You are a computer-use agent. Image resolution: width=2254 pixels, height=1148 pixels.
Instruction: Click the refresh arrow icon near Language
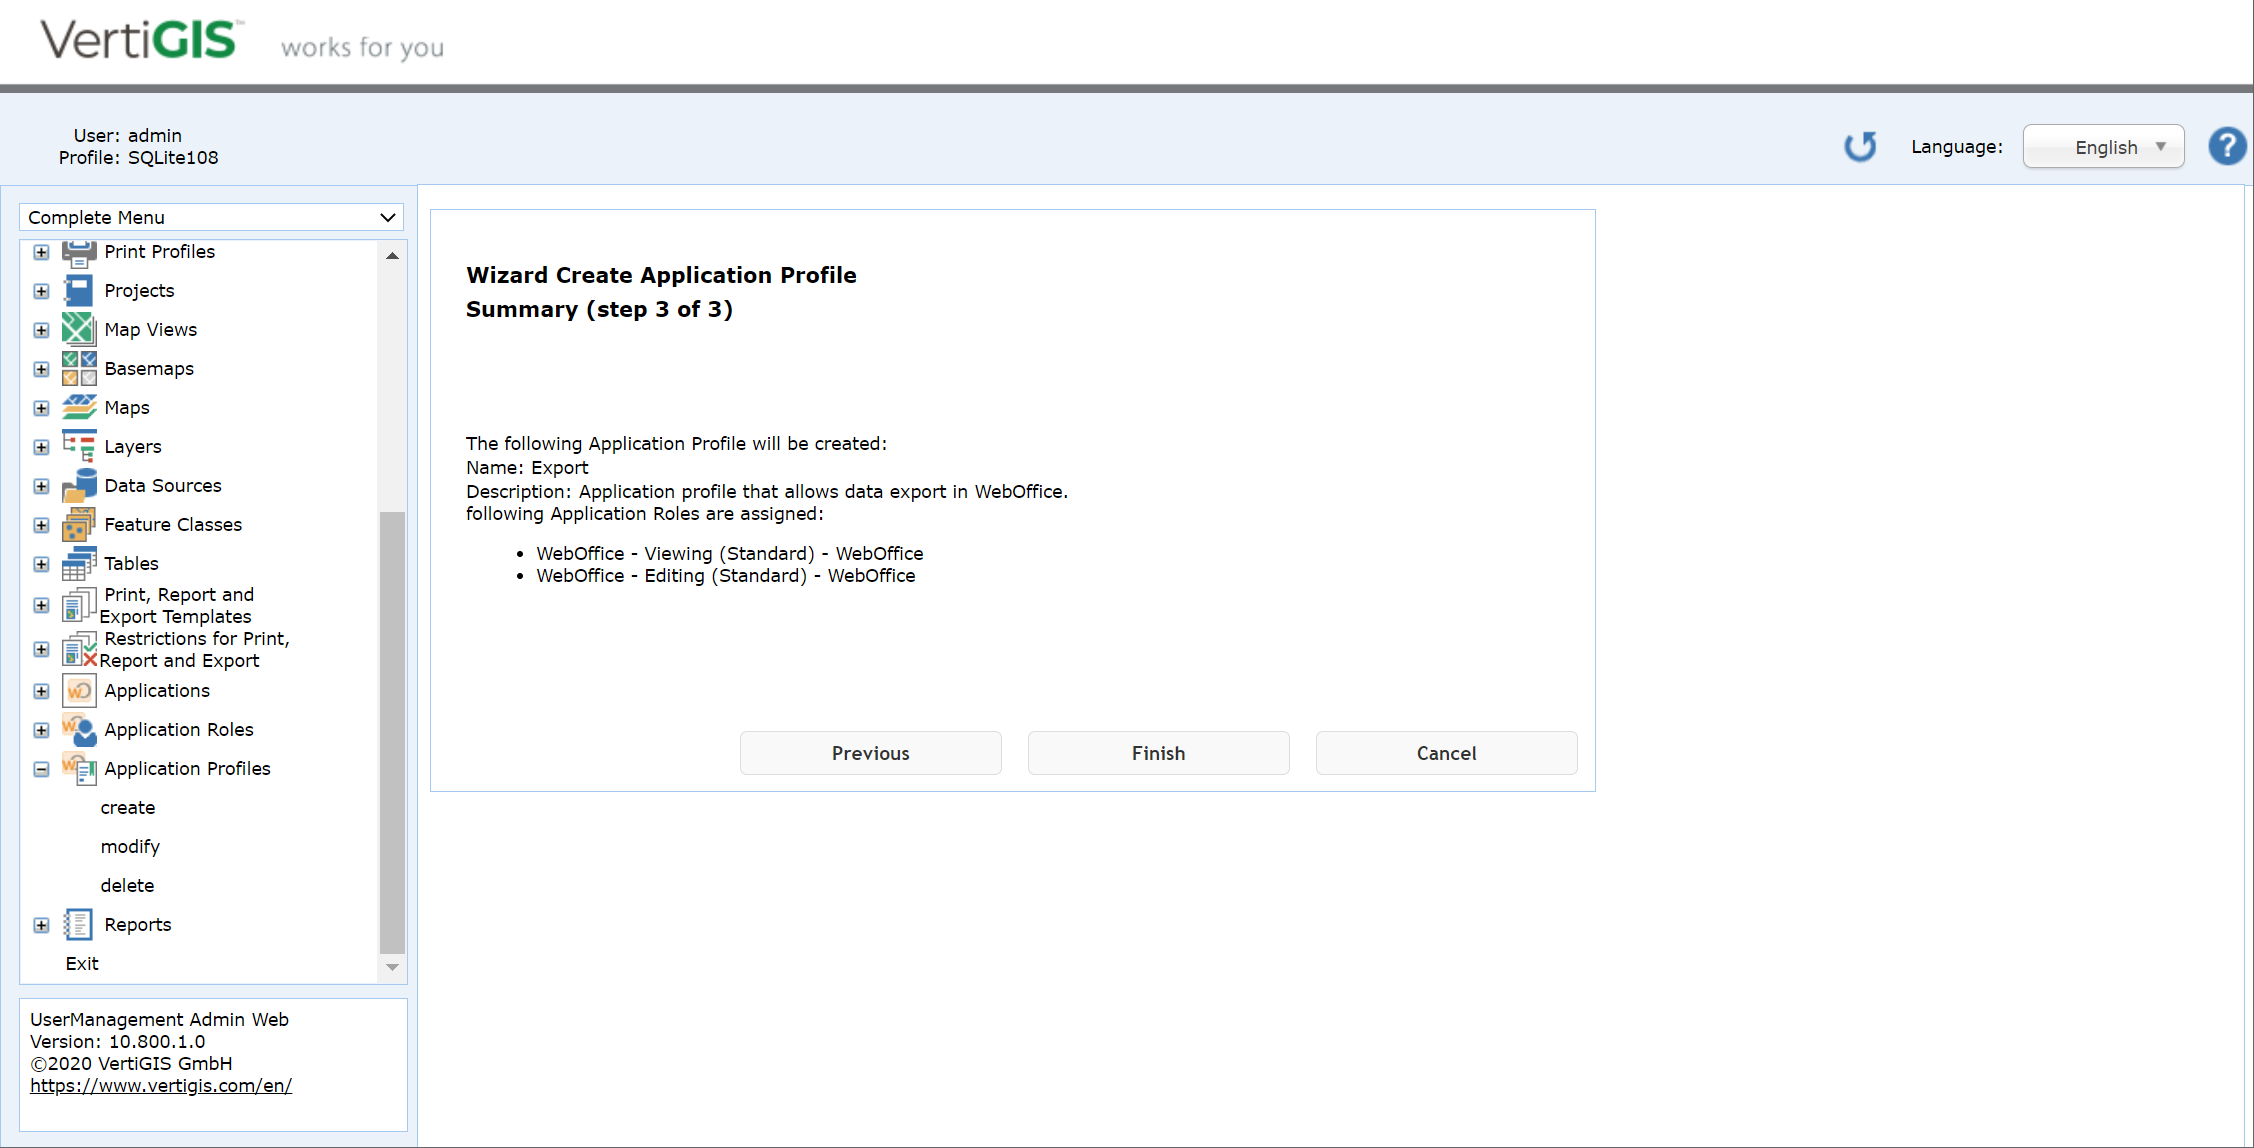tap(1861, 146)
